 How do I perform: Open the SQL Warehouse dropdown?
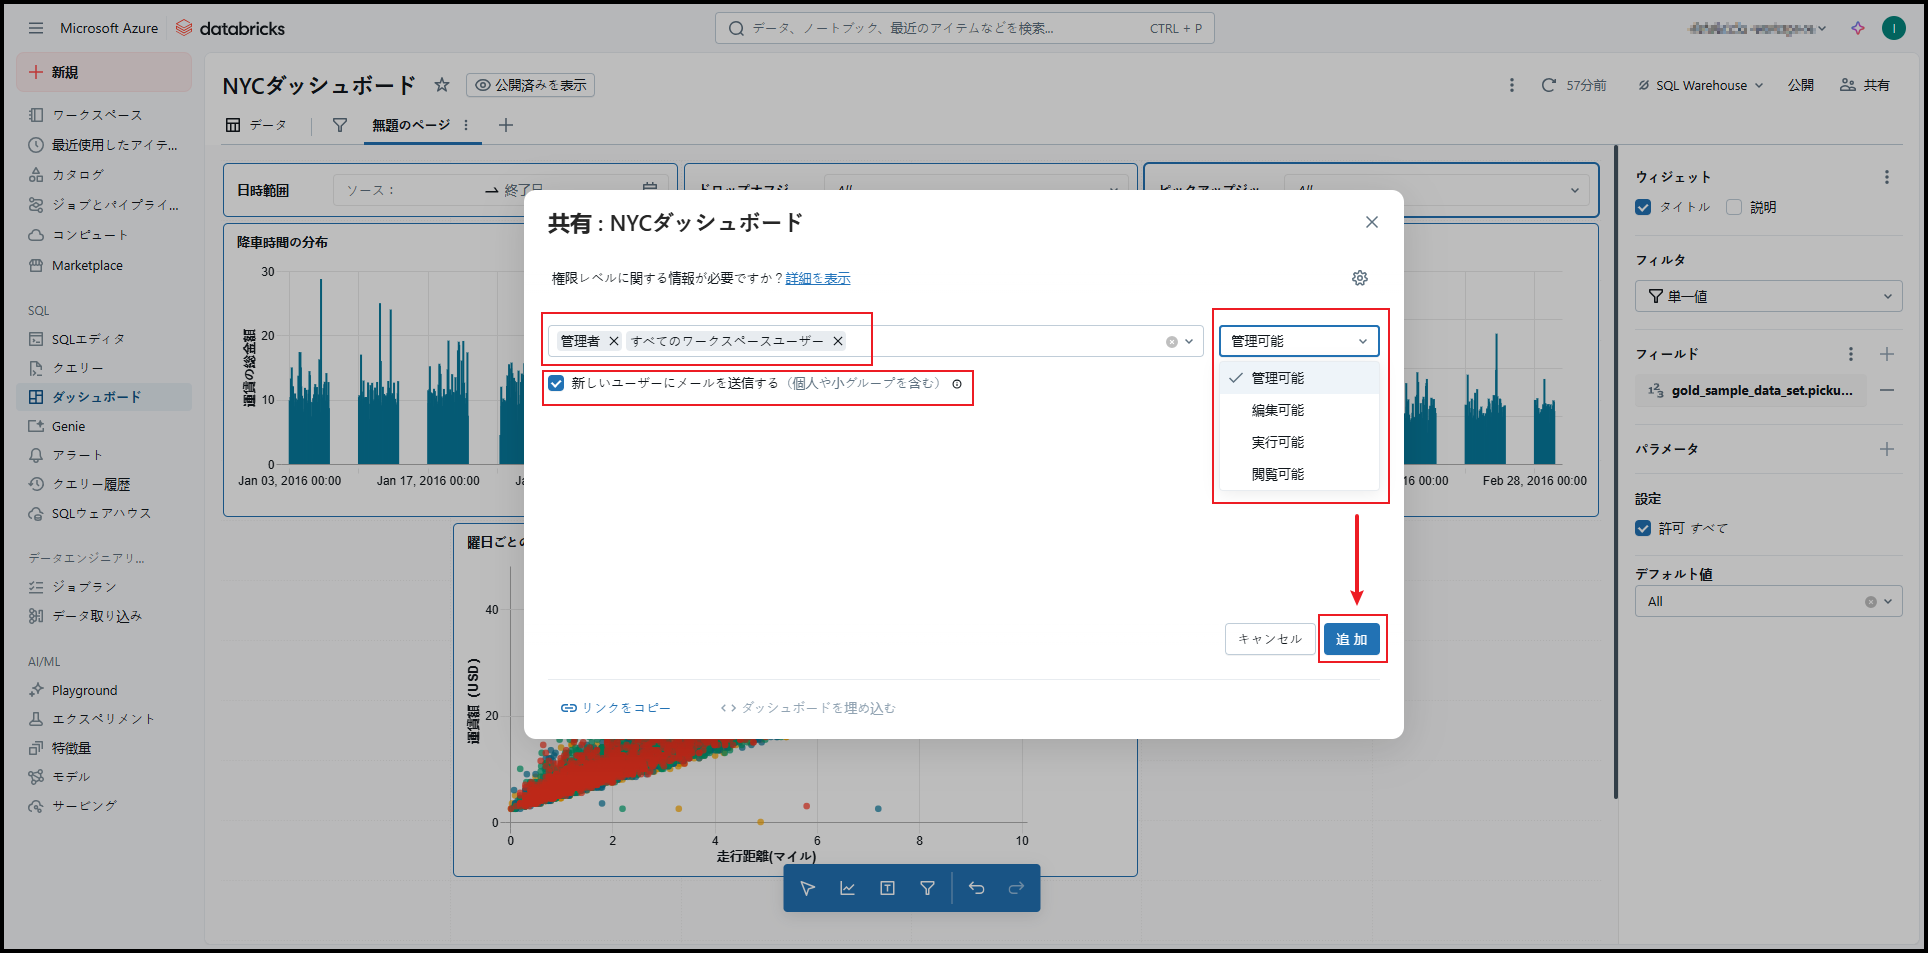point(1700,85)
